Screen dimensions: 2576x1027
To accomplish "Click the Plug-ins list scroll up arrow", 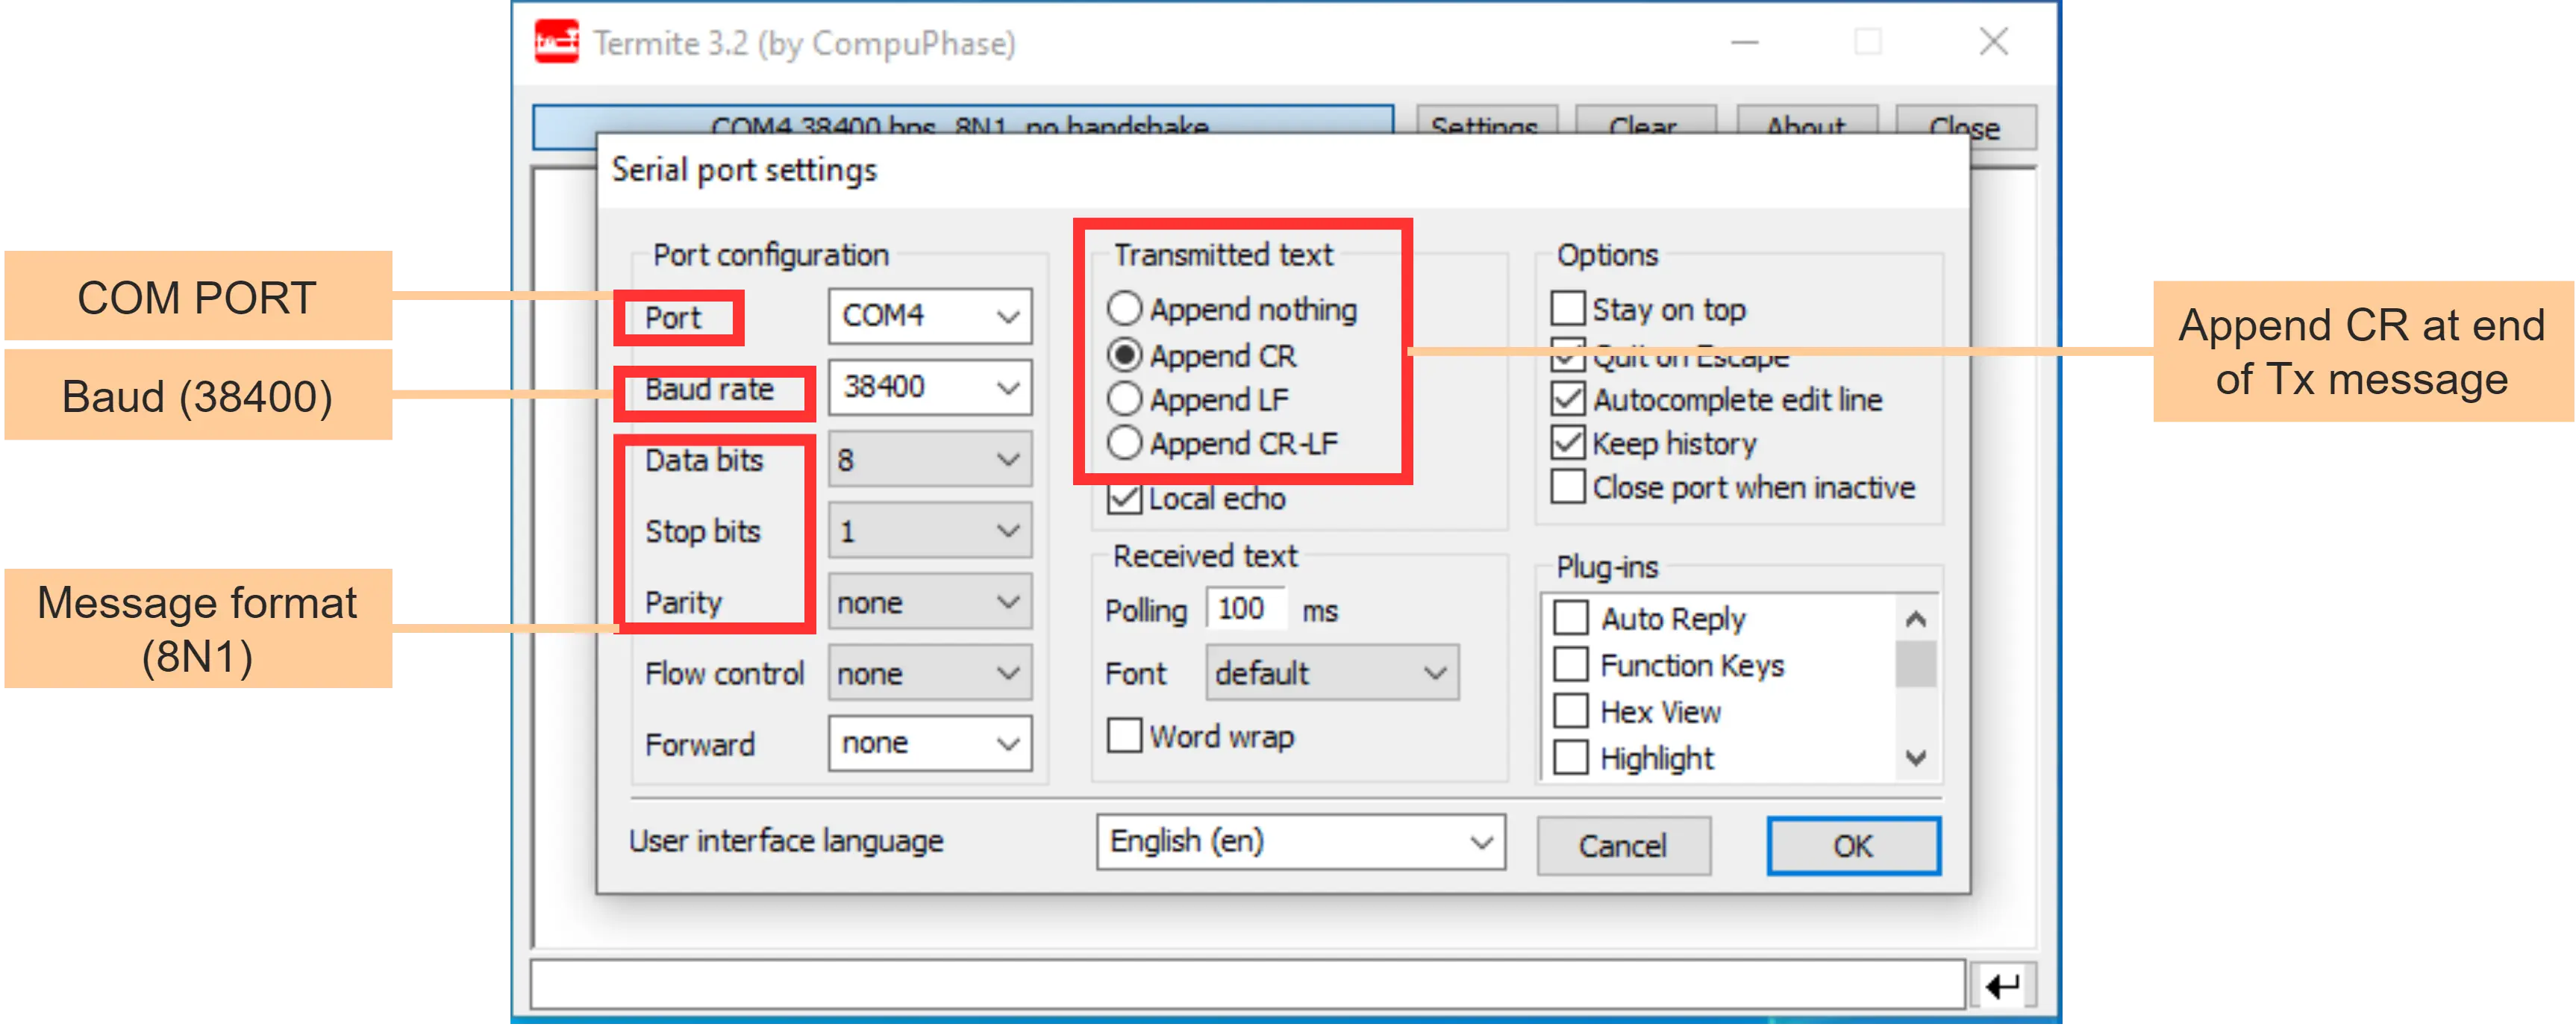I will 1915,619.
